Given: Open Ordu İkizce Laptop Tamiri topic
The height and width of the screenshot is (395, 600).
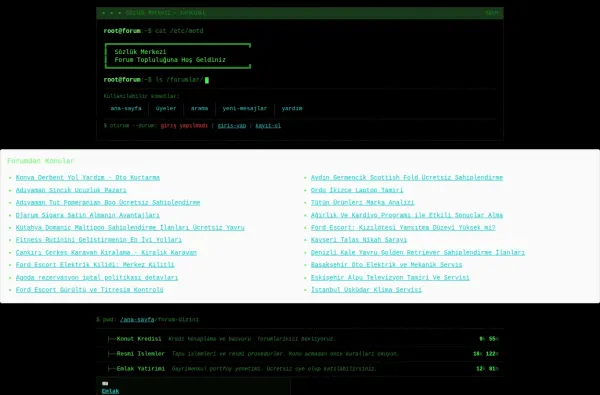Looking at the screenshot, I should (357, 190).
